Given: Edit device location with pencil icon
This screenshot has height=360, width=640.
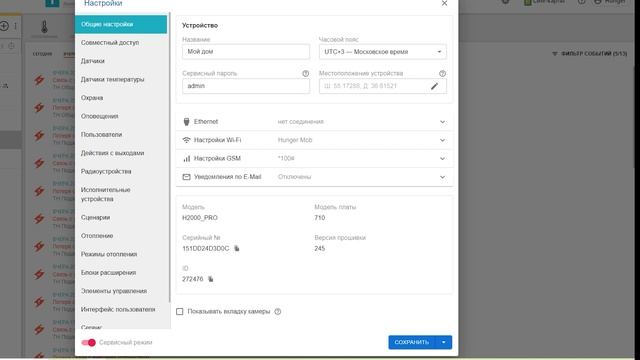Looking at the screenshot, I should [434, 86].
